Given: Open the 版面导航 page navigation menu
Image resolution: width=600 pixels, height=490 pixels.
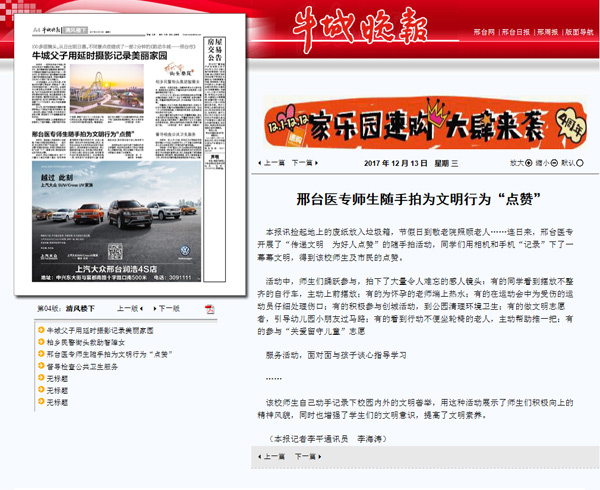Looking at the screenshot, I should pos(579,32).
